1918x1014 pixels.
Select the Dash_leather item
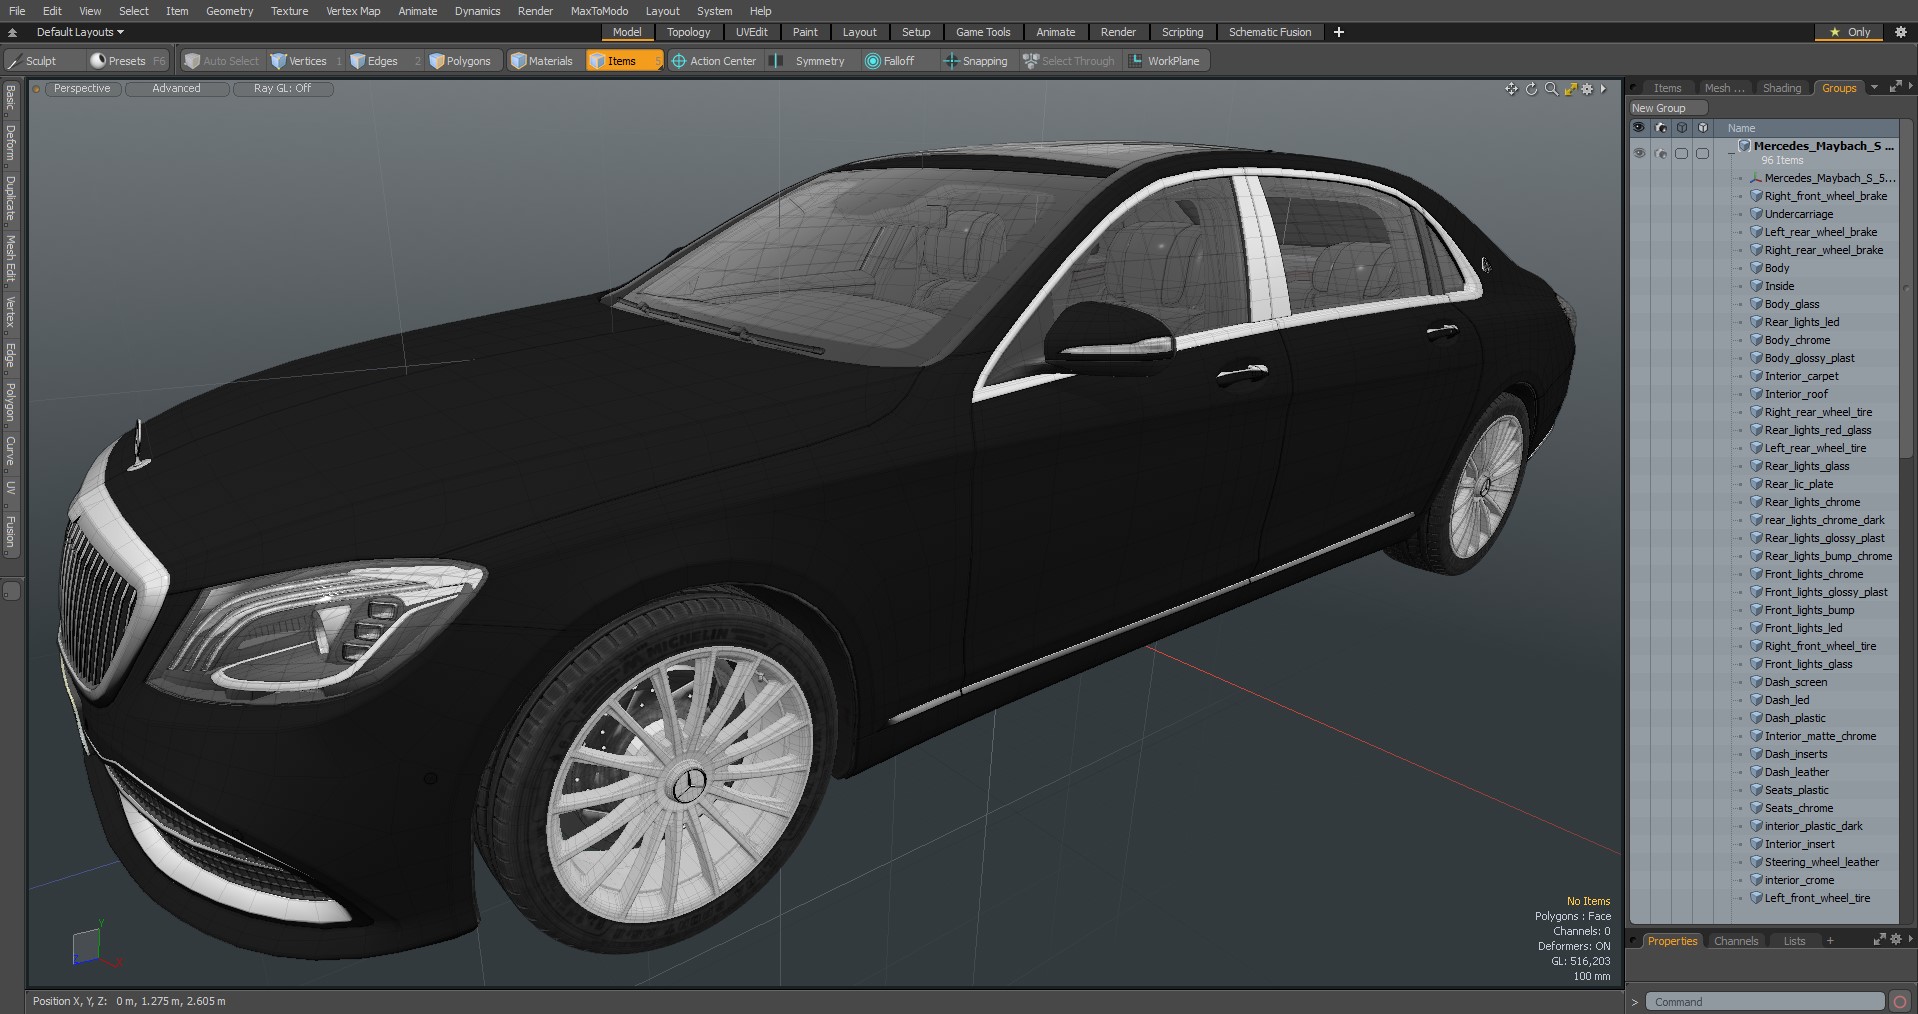pyautogui.click(x=1797, y=772)
